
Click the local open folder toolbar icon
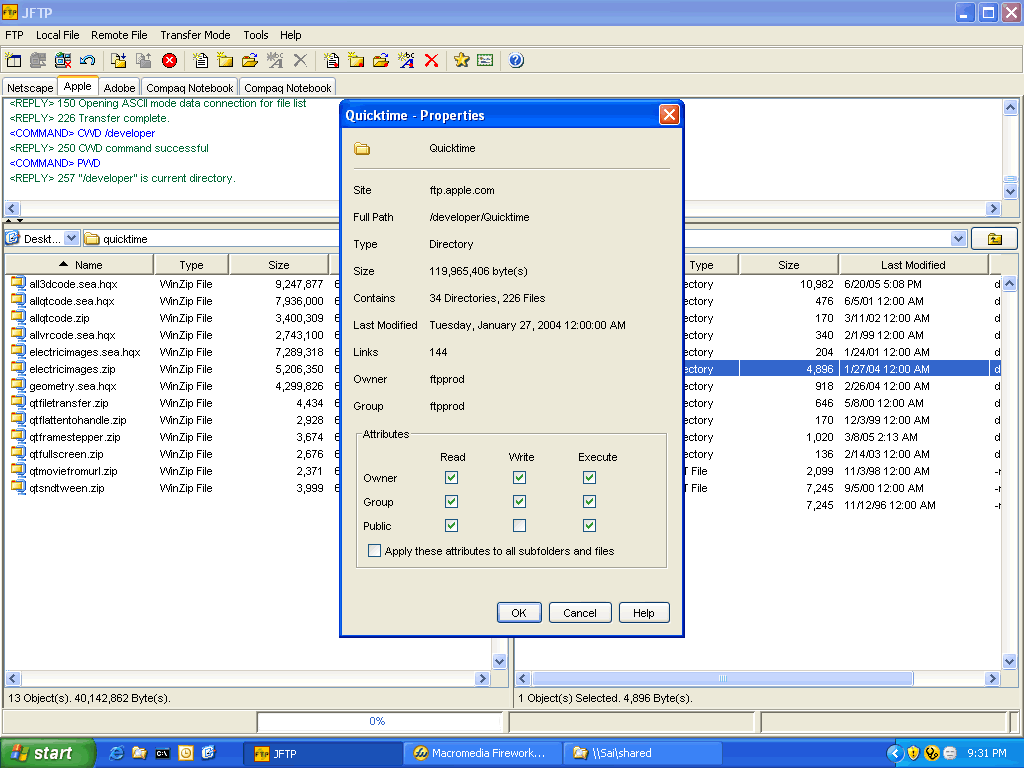(249, 61)
